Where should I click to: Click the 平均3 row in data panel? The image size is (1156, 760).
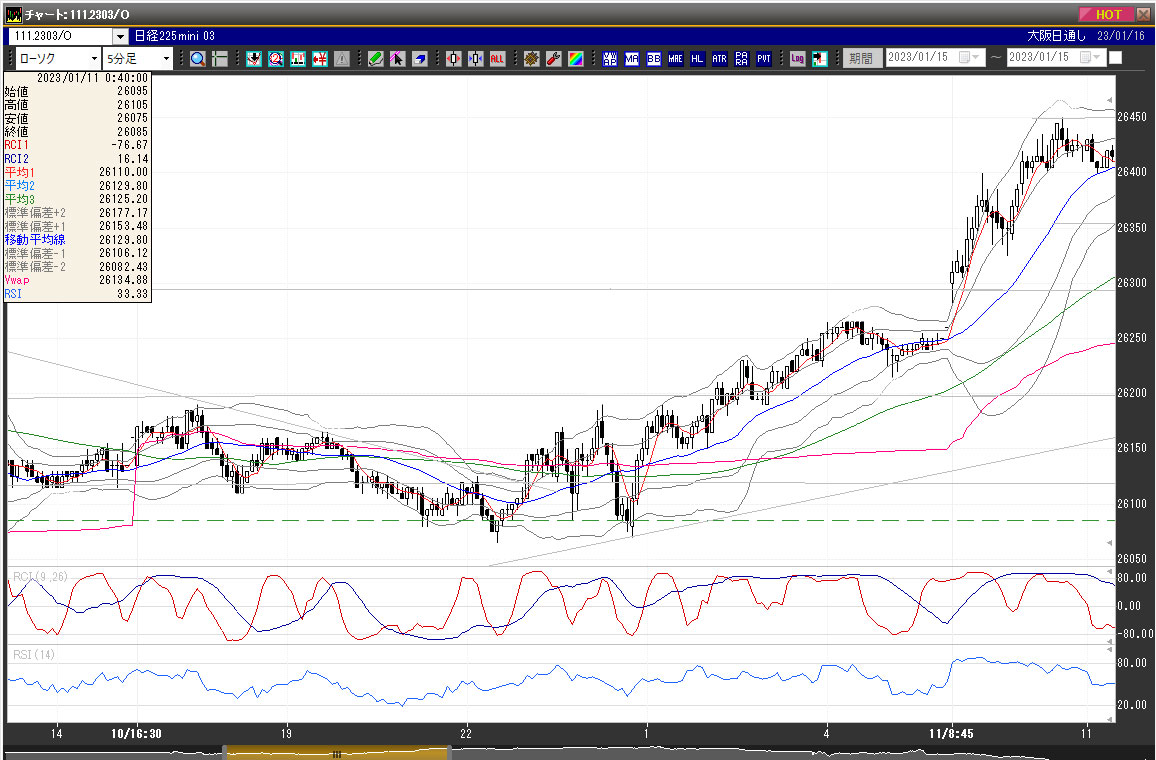click(x=77, y=199)
